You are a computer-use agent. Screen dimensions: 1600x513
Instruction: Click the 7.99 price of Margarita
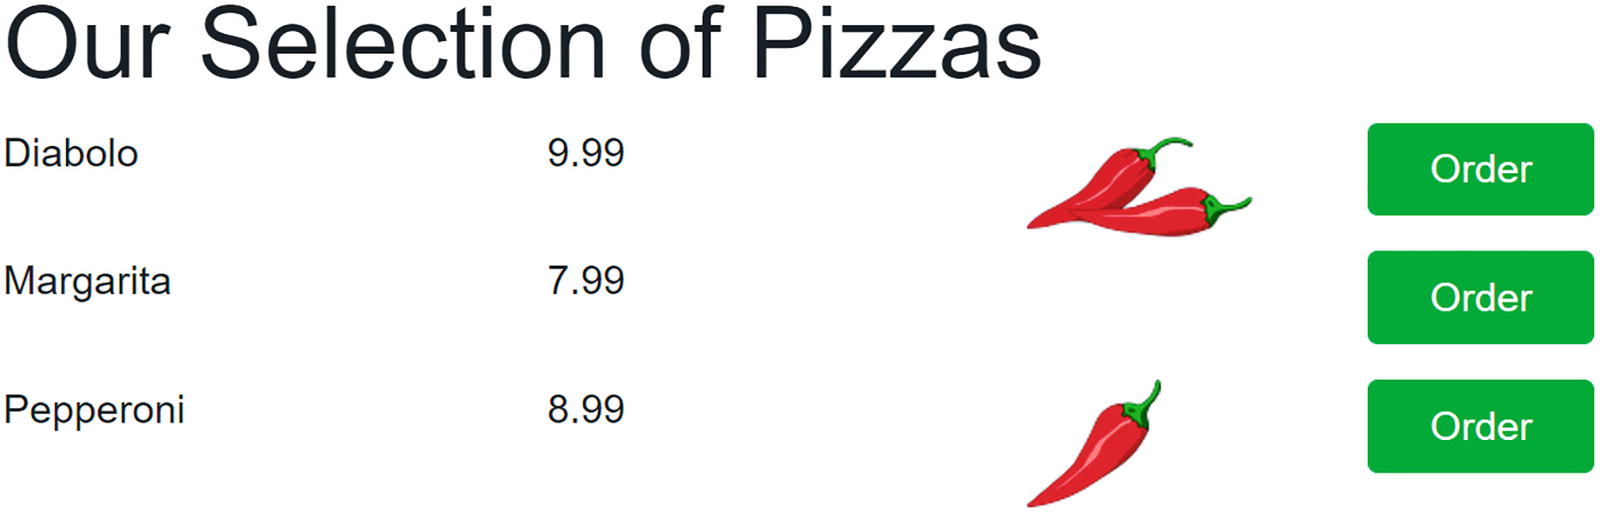tap(585, 281)
